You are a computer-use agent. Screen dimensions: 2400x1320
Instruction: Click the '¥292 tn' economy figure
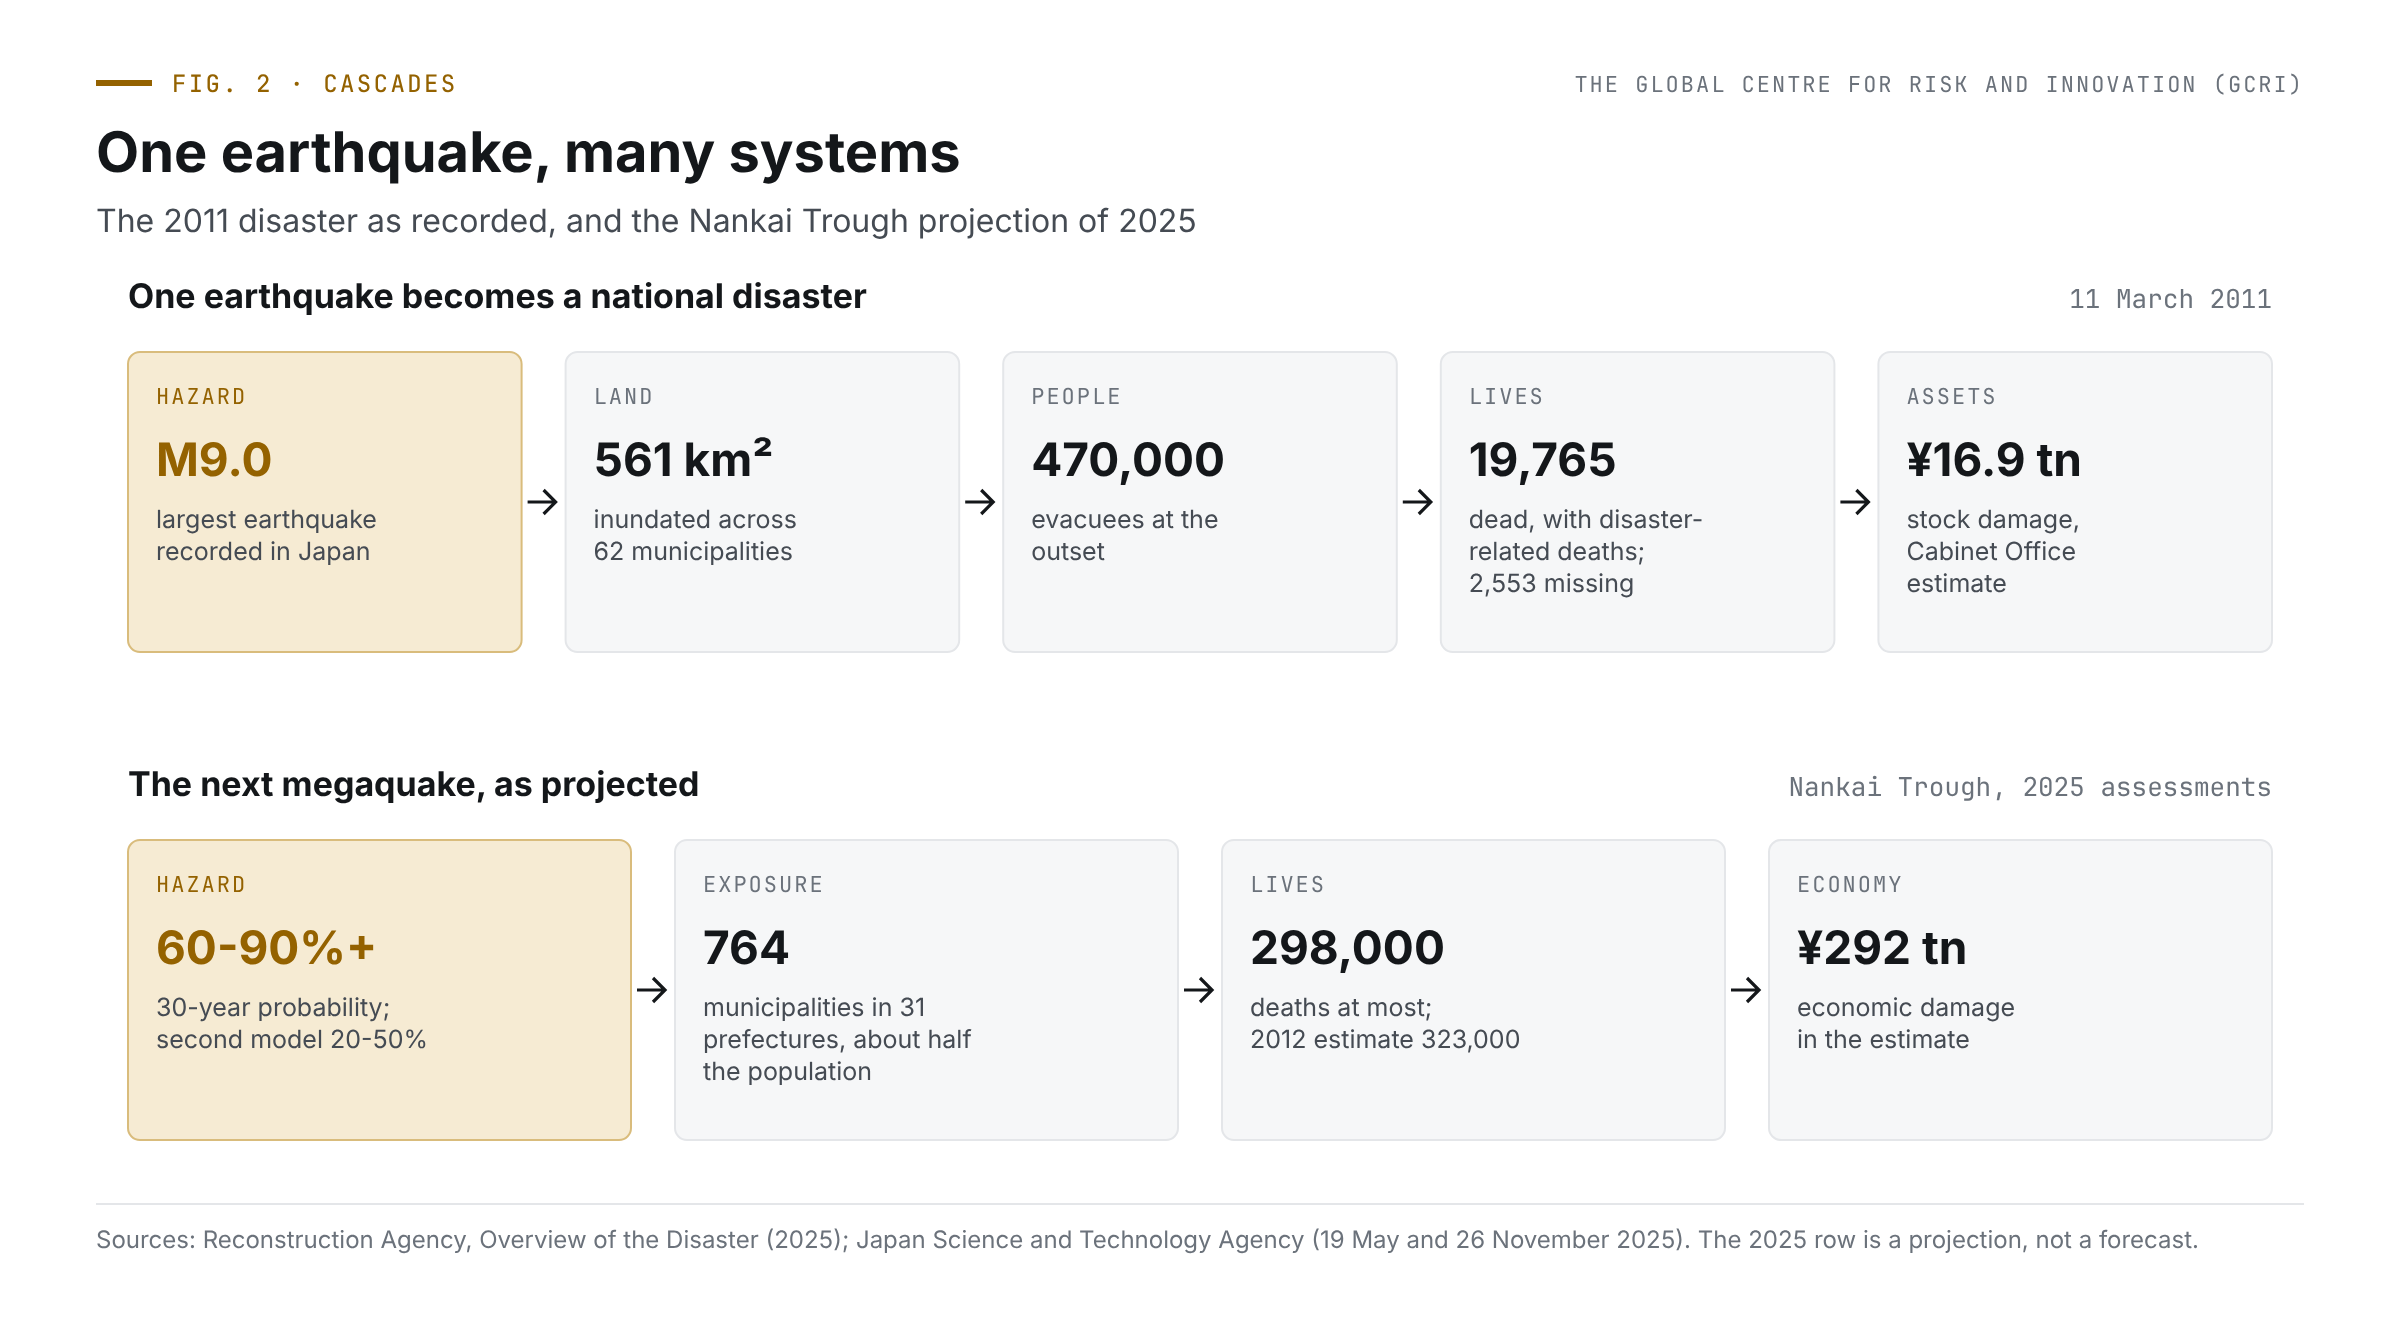(x=1882, y=948)
